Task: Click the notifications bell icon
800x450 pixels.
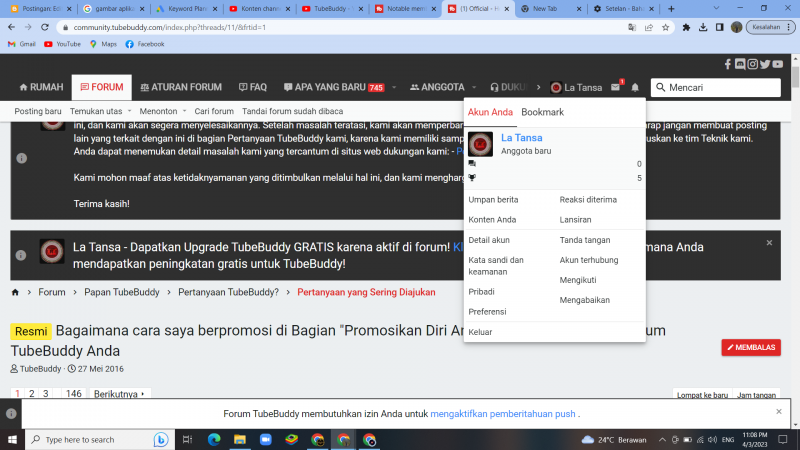Action: tap(635, 88)
